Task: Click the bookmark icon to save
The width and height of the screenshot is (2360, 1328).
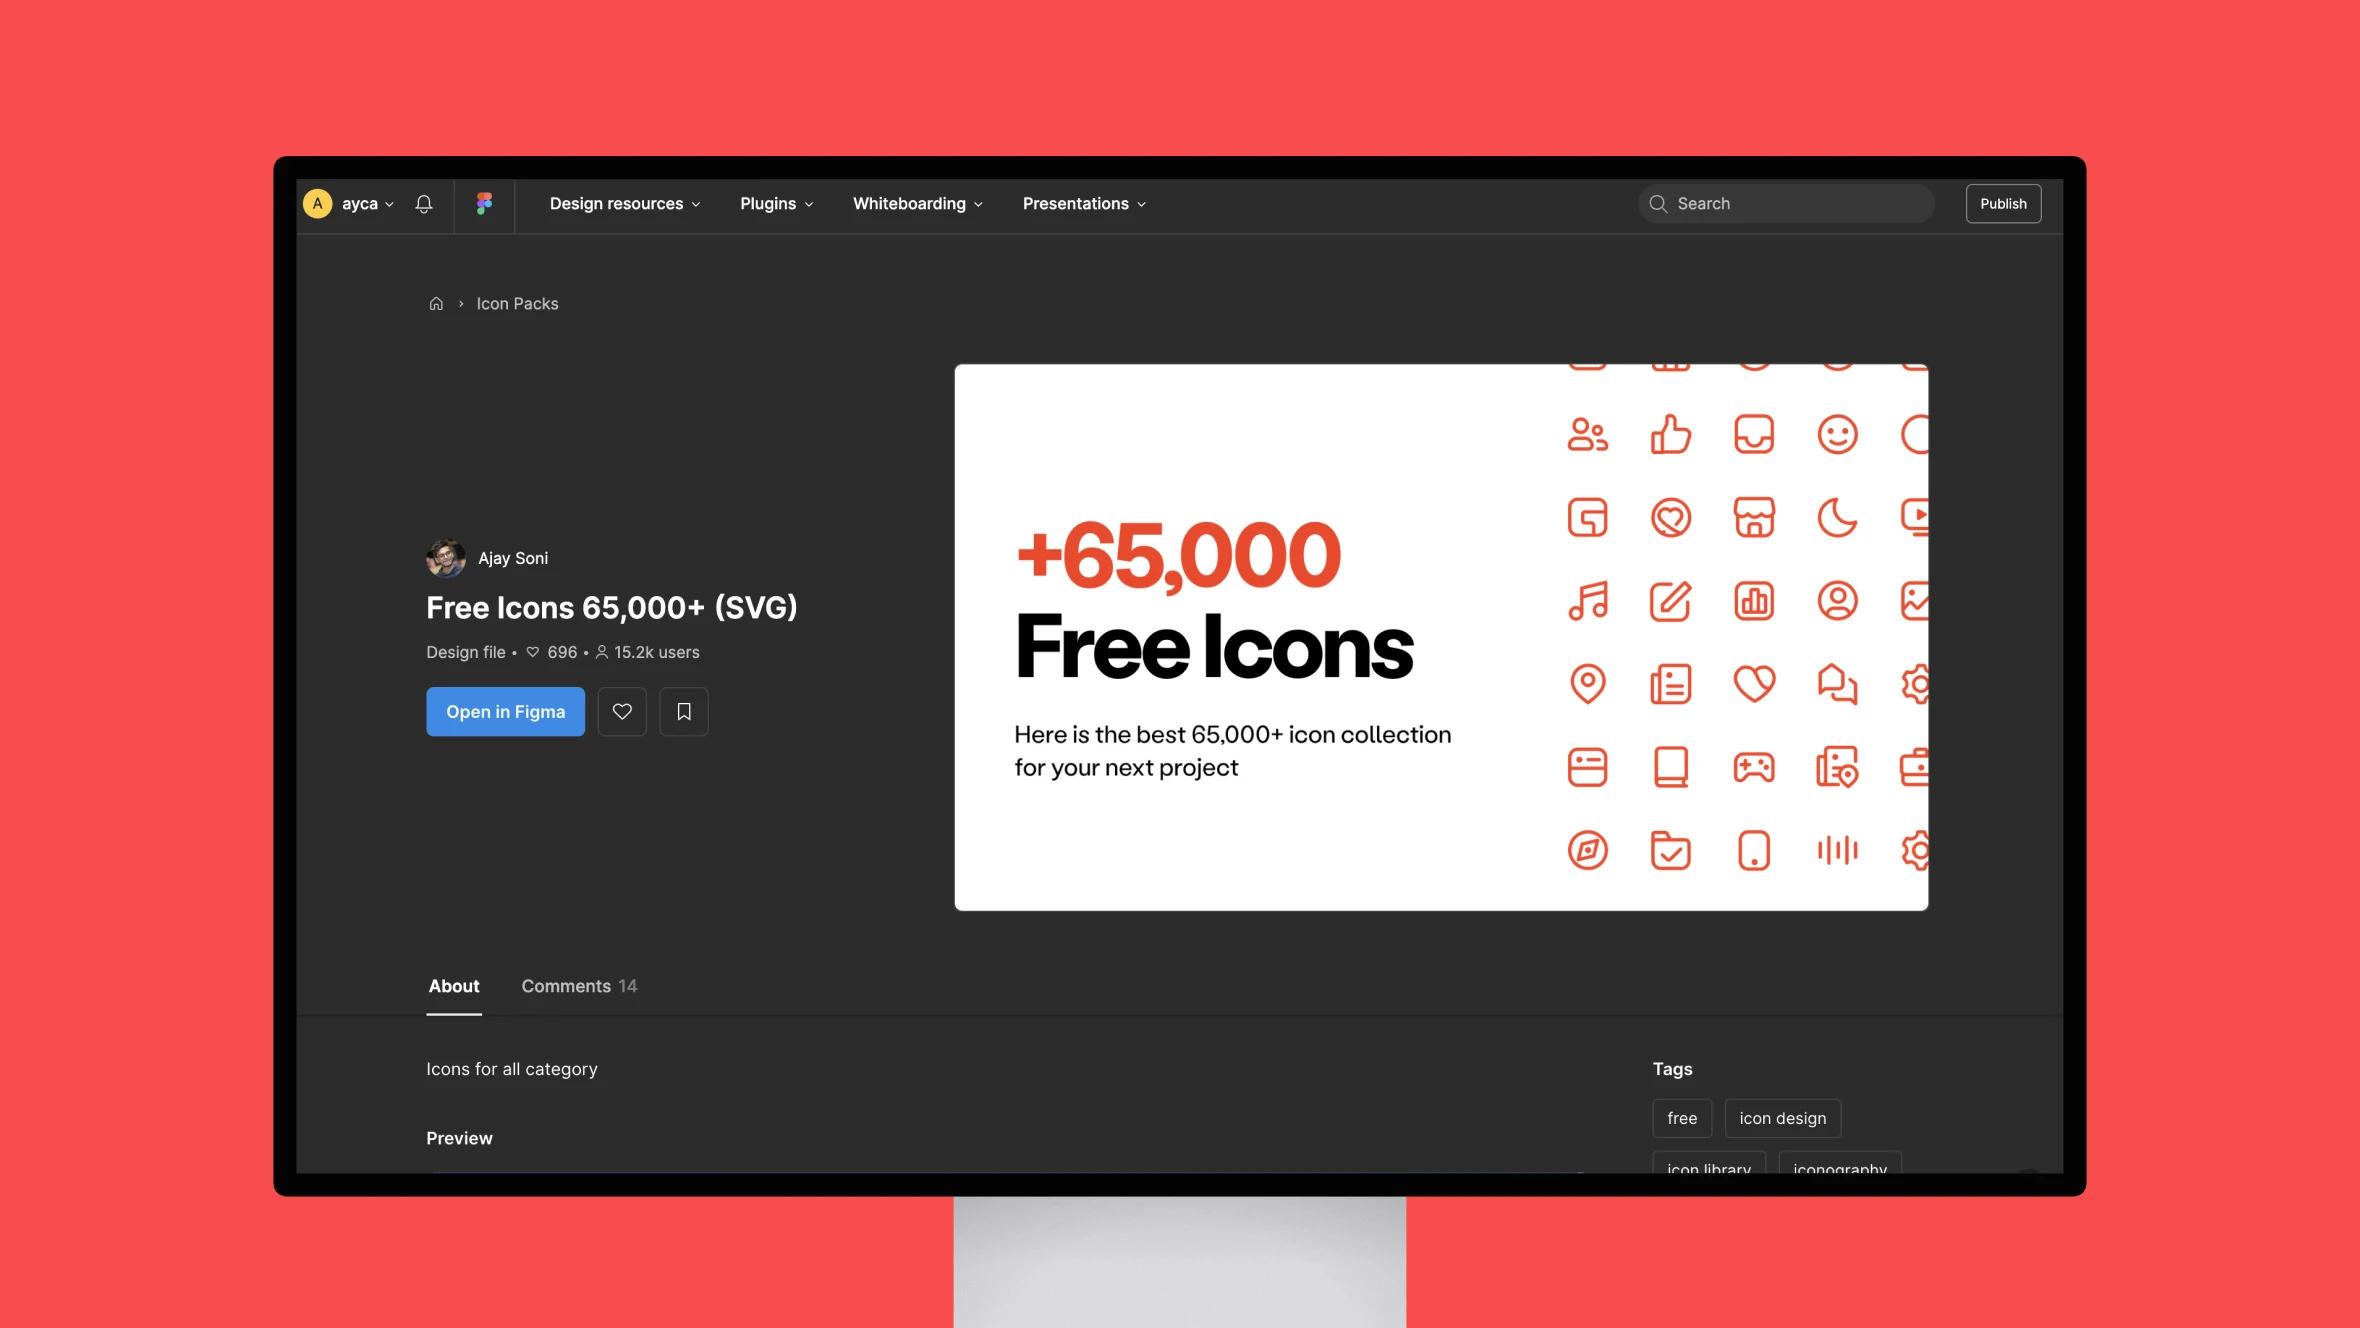Action: (x=682, y=710)
